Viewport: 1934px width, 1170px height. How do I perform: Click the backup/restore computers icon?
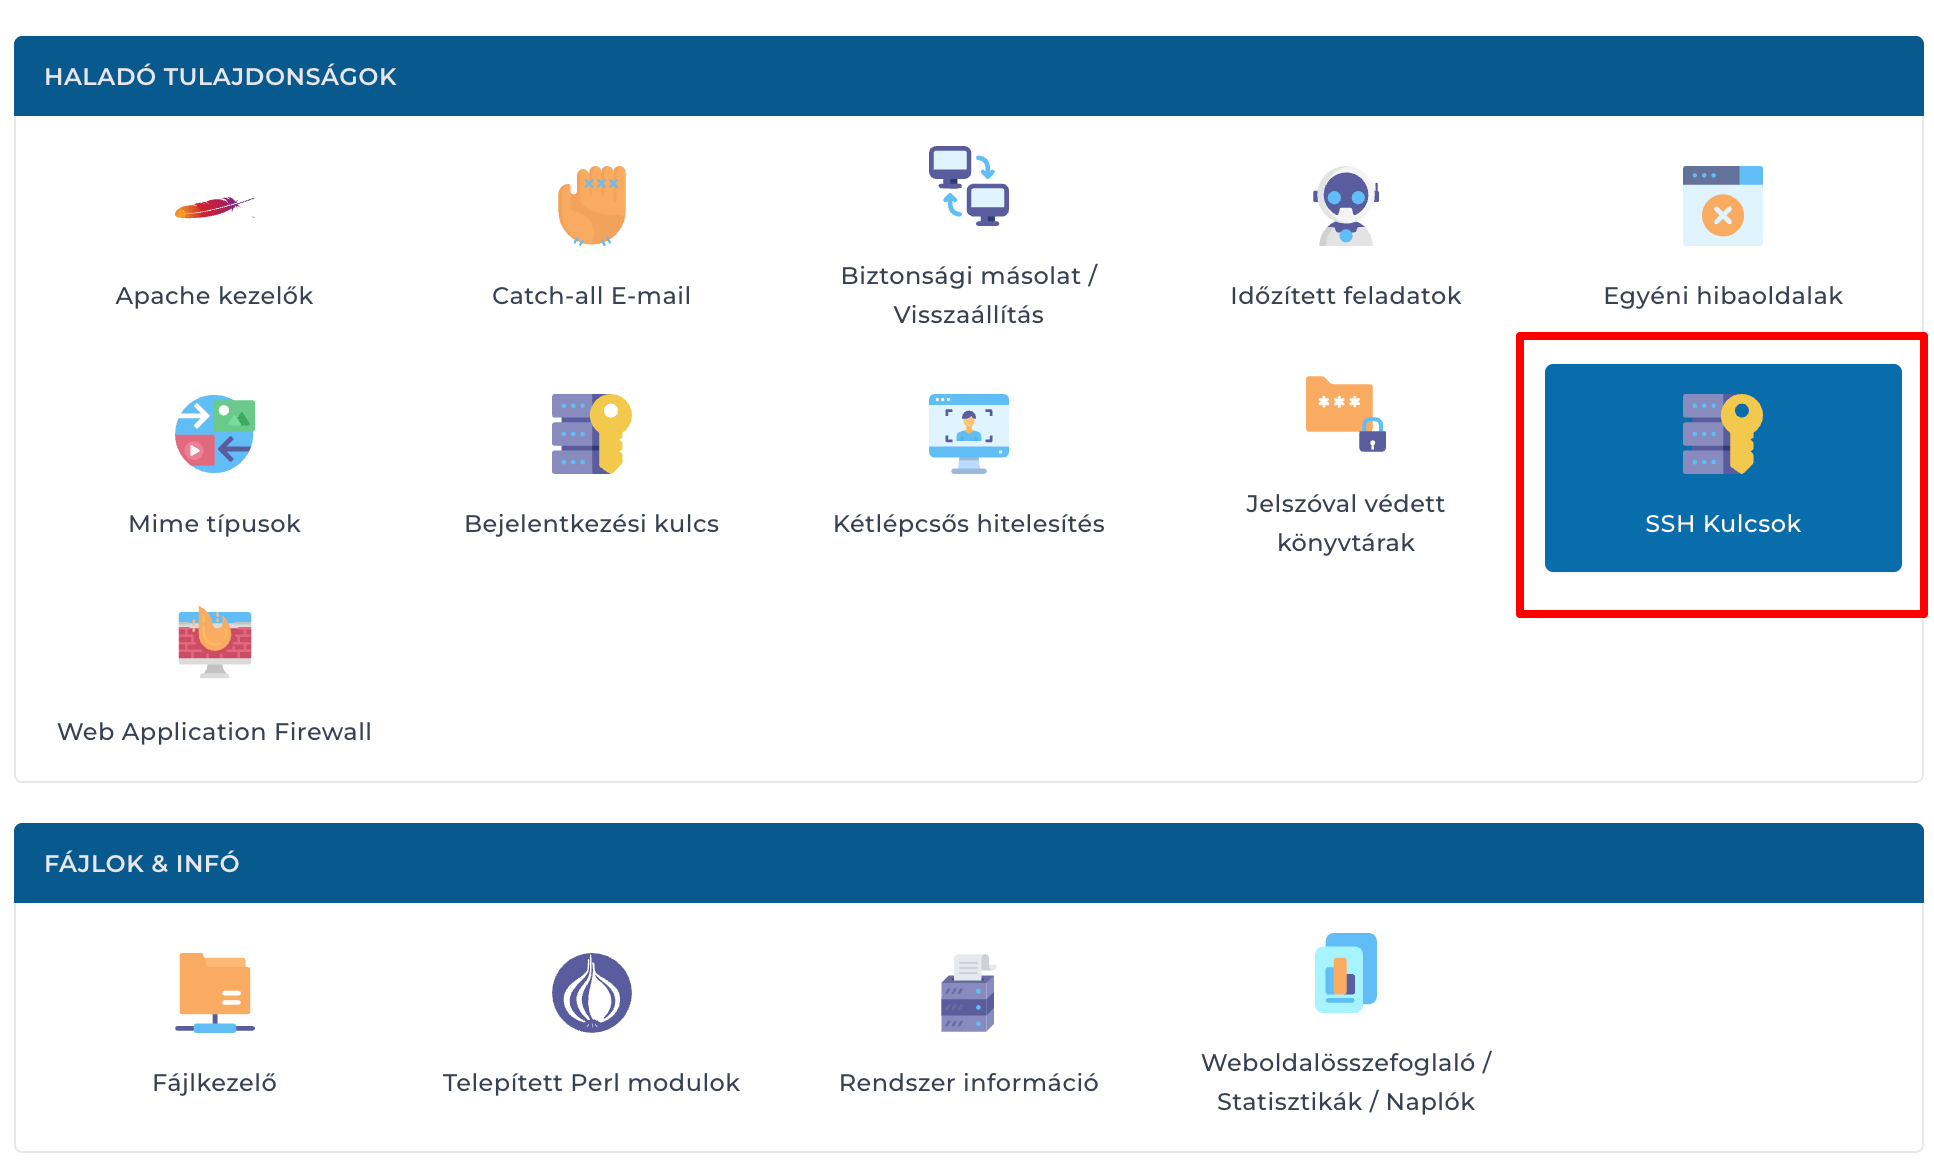point(968,186)
